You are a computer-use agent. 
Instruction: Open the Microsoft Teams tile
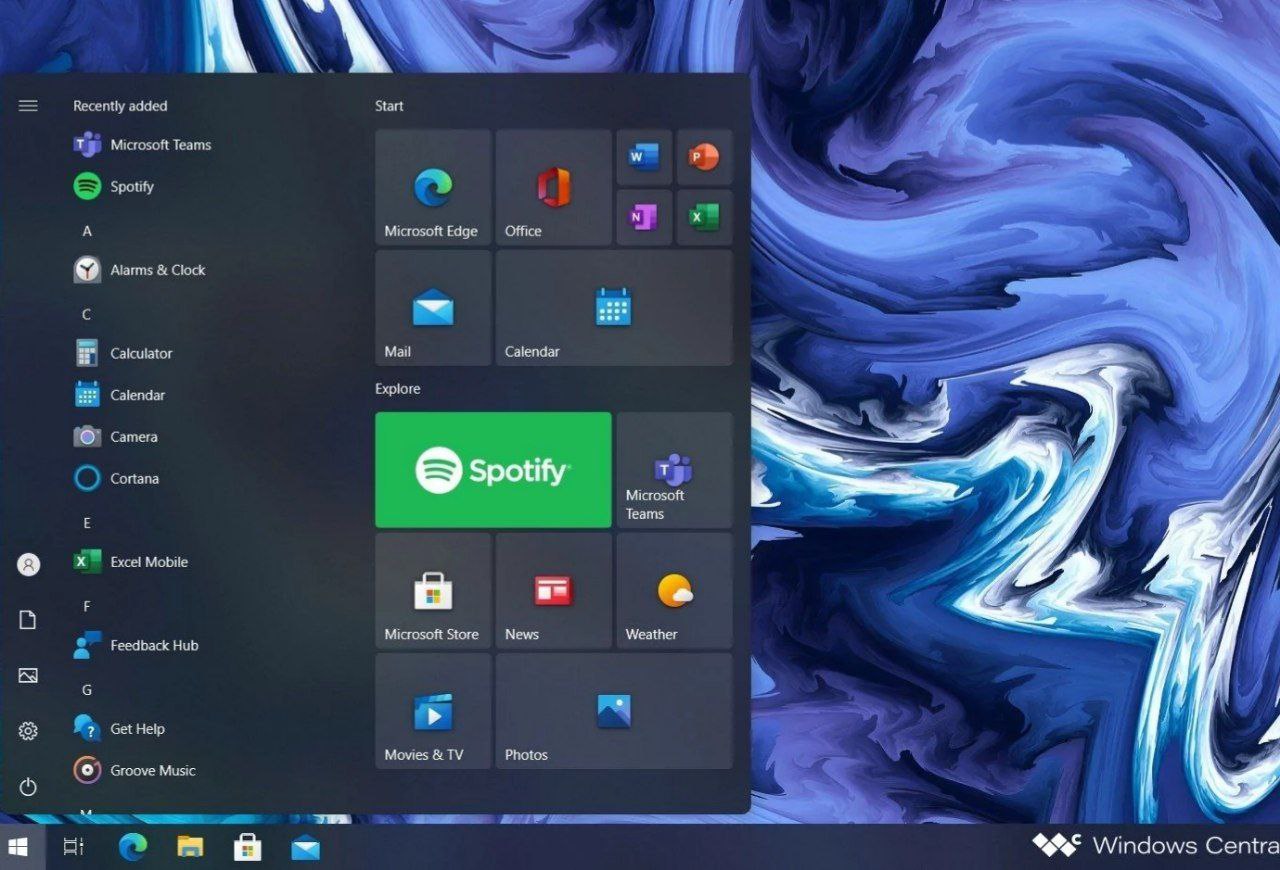point(674,470)
